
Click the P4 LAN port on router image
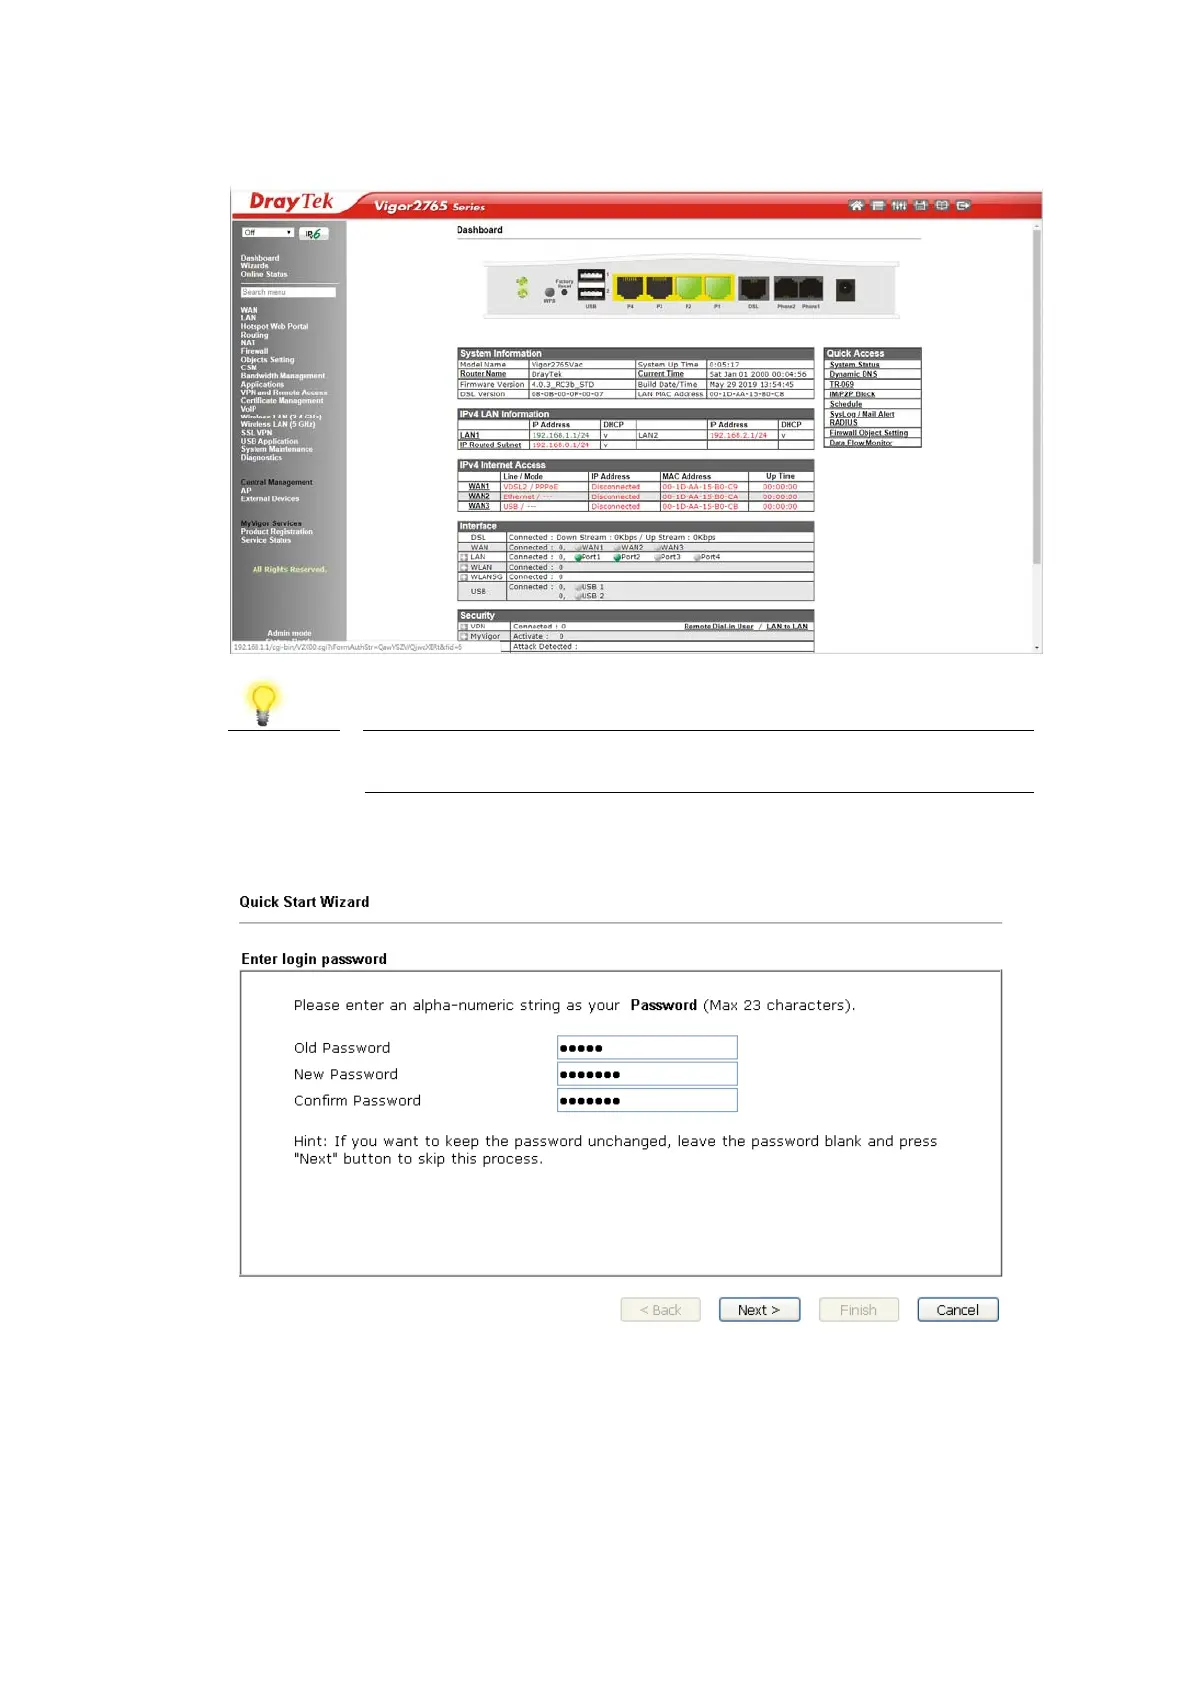pos(629,288)
